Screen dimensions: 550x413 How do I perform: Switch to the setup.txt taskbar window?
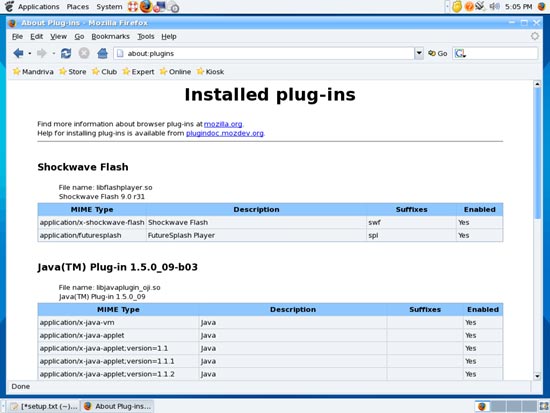(44, 406)
